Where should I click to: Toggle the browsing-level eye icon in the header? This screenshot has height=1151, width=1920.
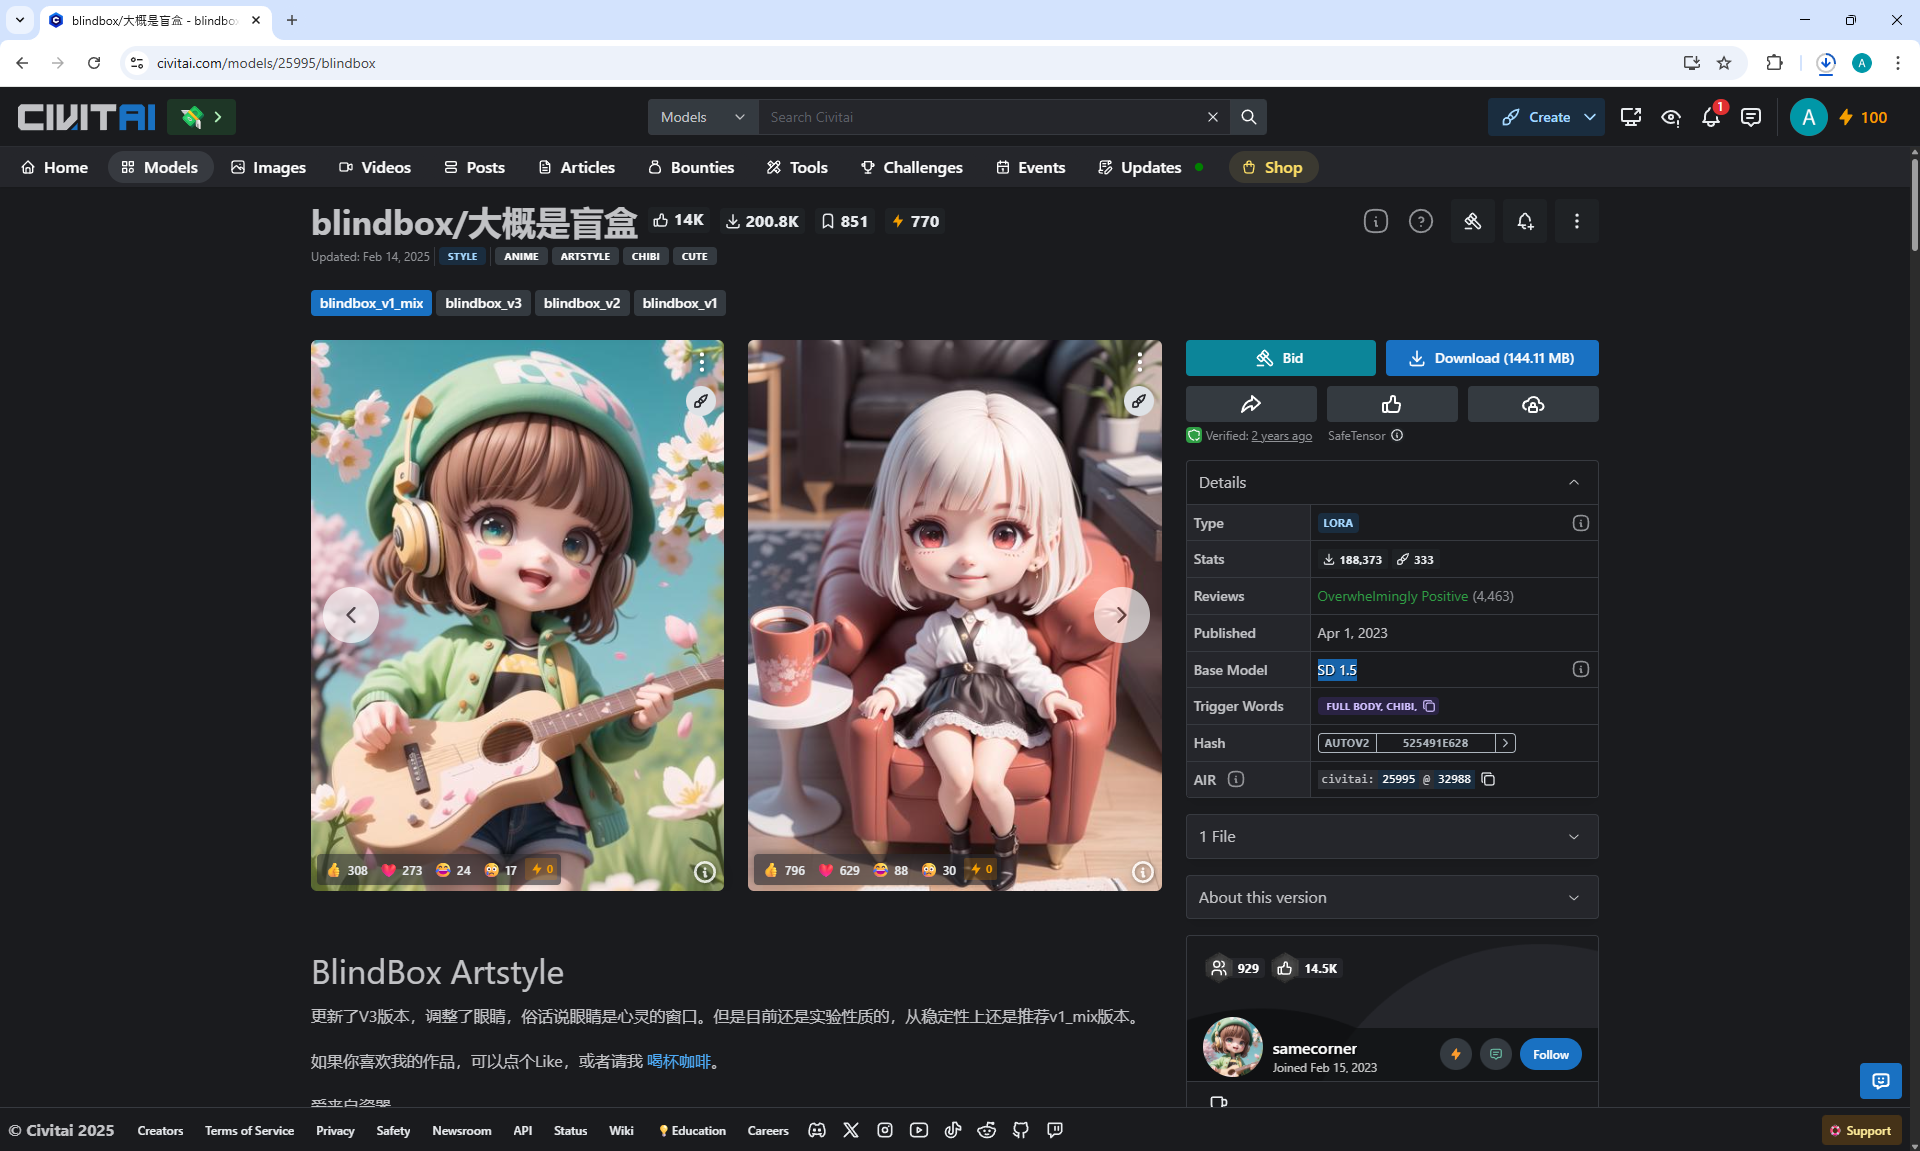tap(1670, 118)
